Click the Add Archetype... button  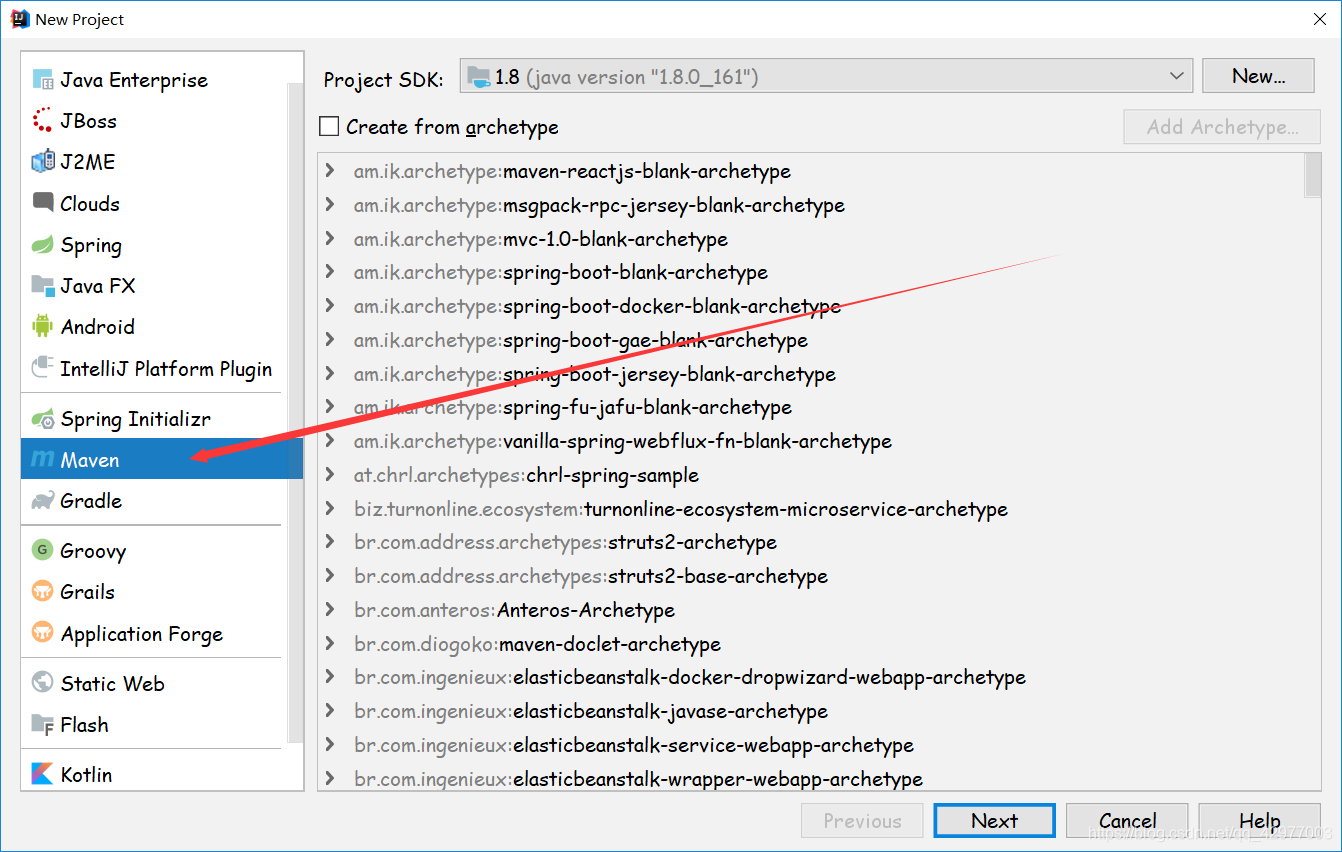(x=1222, y=127)
